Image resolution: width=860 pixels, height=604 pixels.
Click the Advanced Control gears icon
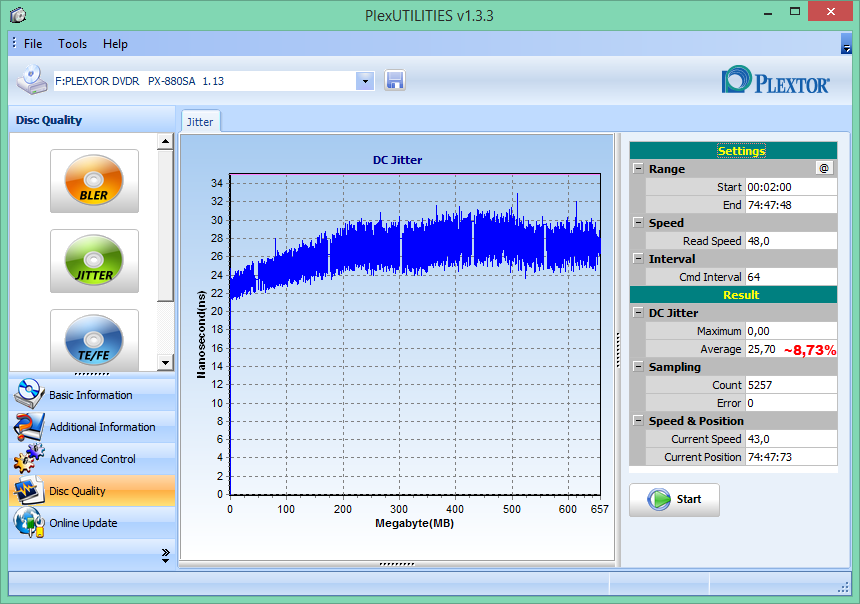(x=29, y=459)
